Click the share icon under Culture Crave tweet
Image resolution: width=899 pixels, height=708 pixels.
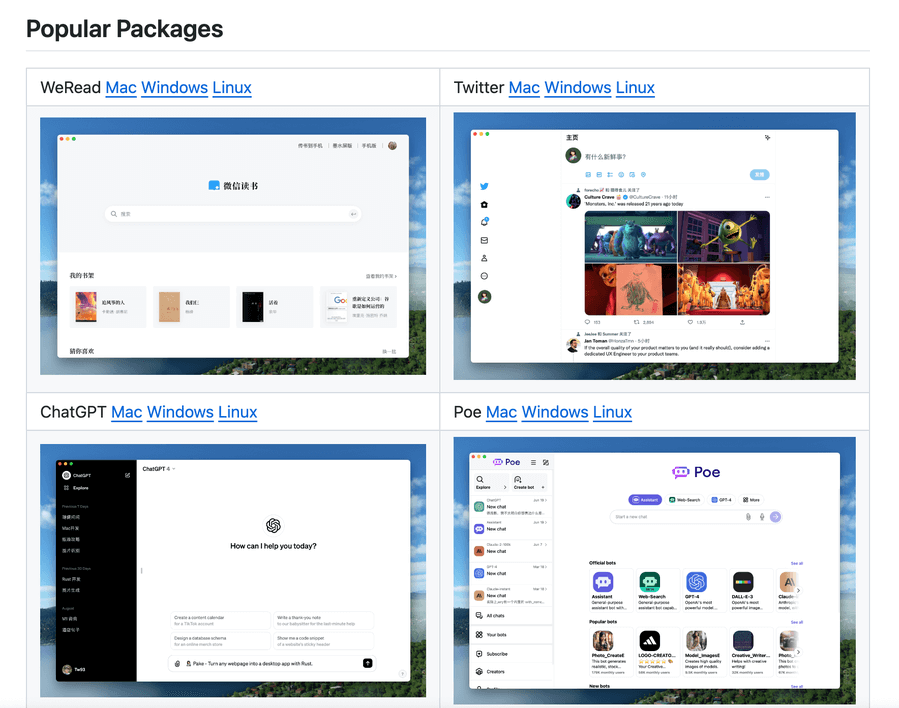click(742, 322)
